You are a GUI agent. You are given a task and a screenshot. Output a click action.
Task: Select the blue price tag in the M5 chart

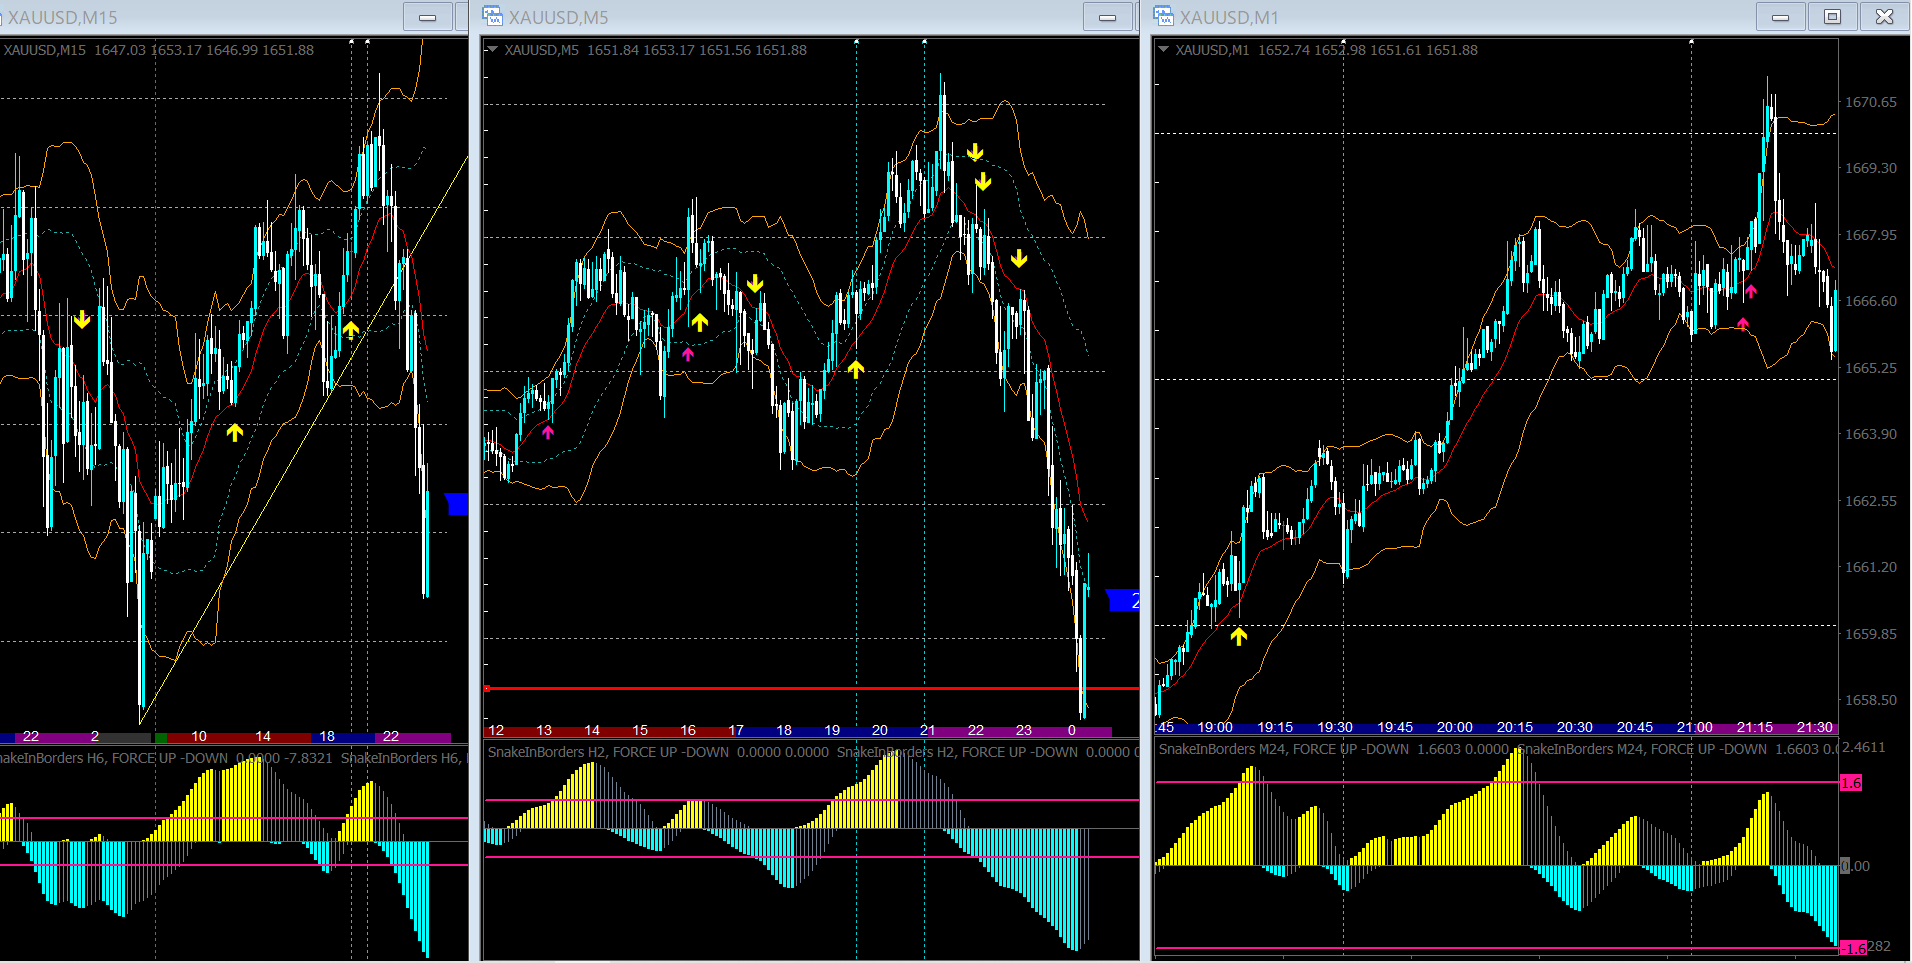1124,600
